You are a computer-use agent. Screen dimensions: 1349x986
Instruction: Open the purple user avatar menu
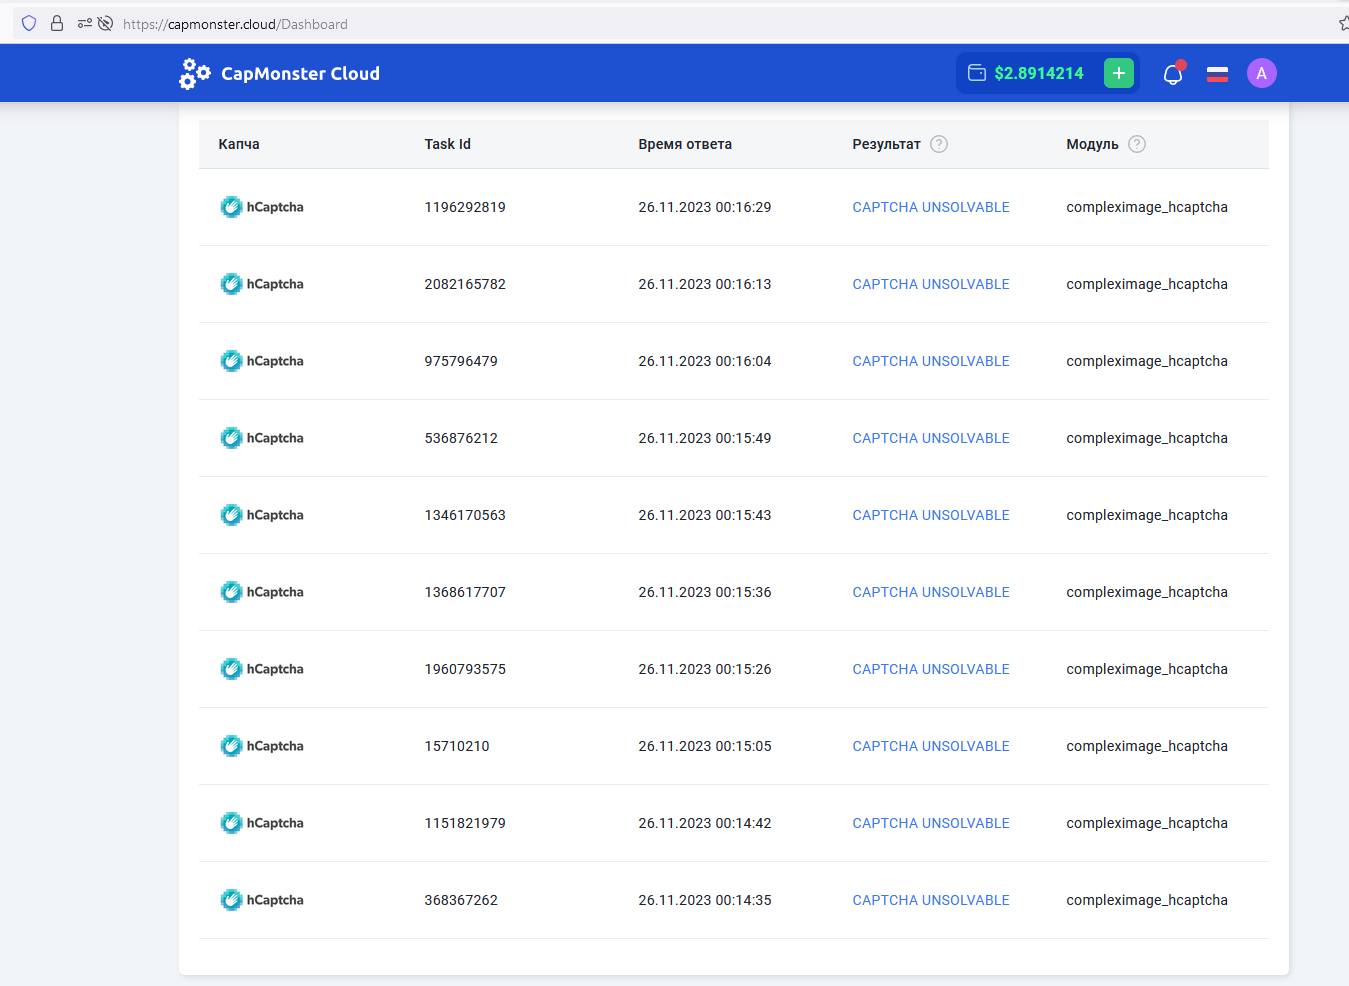click(1262, 73)
